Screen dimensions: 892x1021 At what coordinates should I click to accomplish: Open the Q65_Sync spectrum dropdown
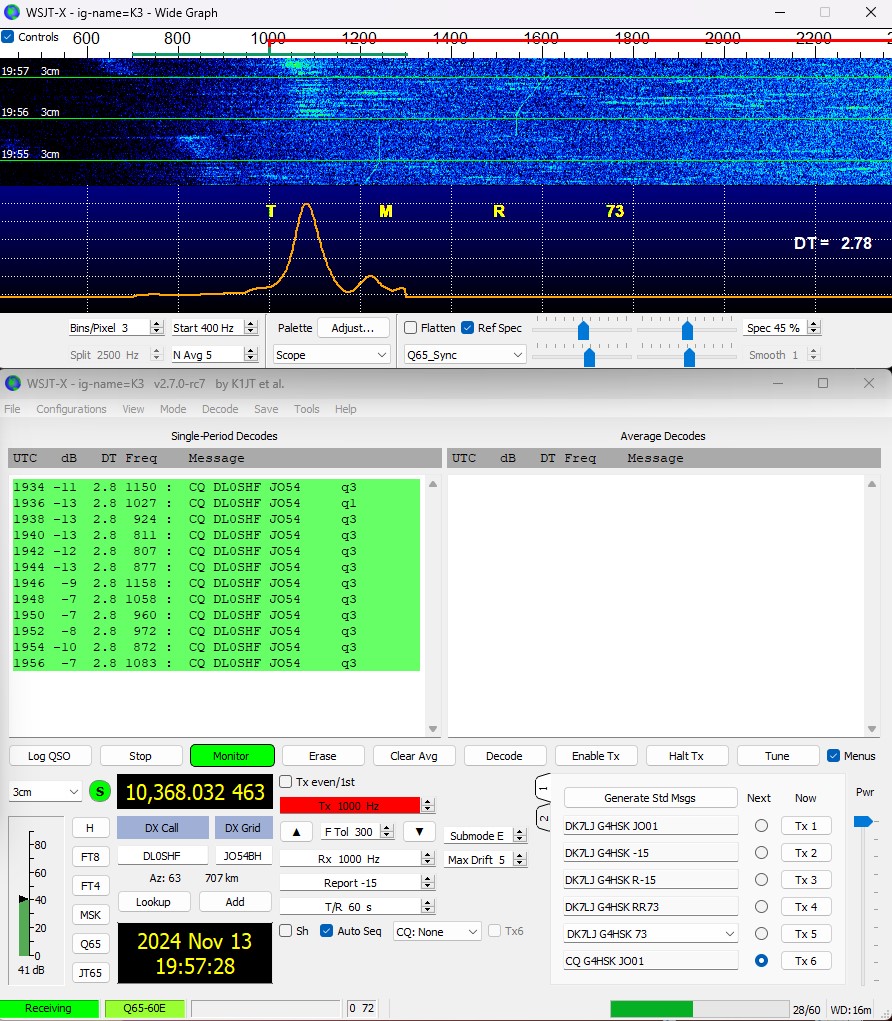coord(464,354)
